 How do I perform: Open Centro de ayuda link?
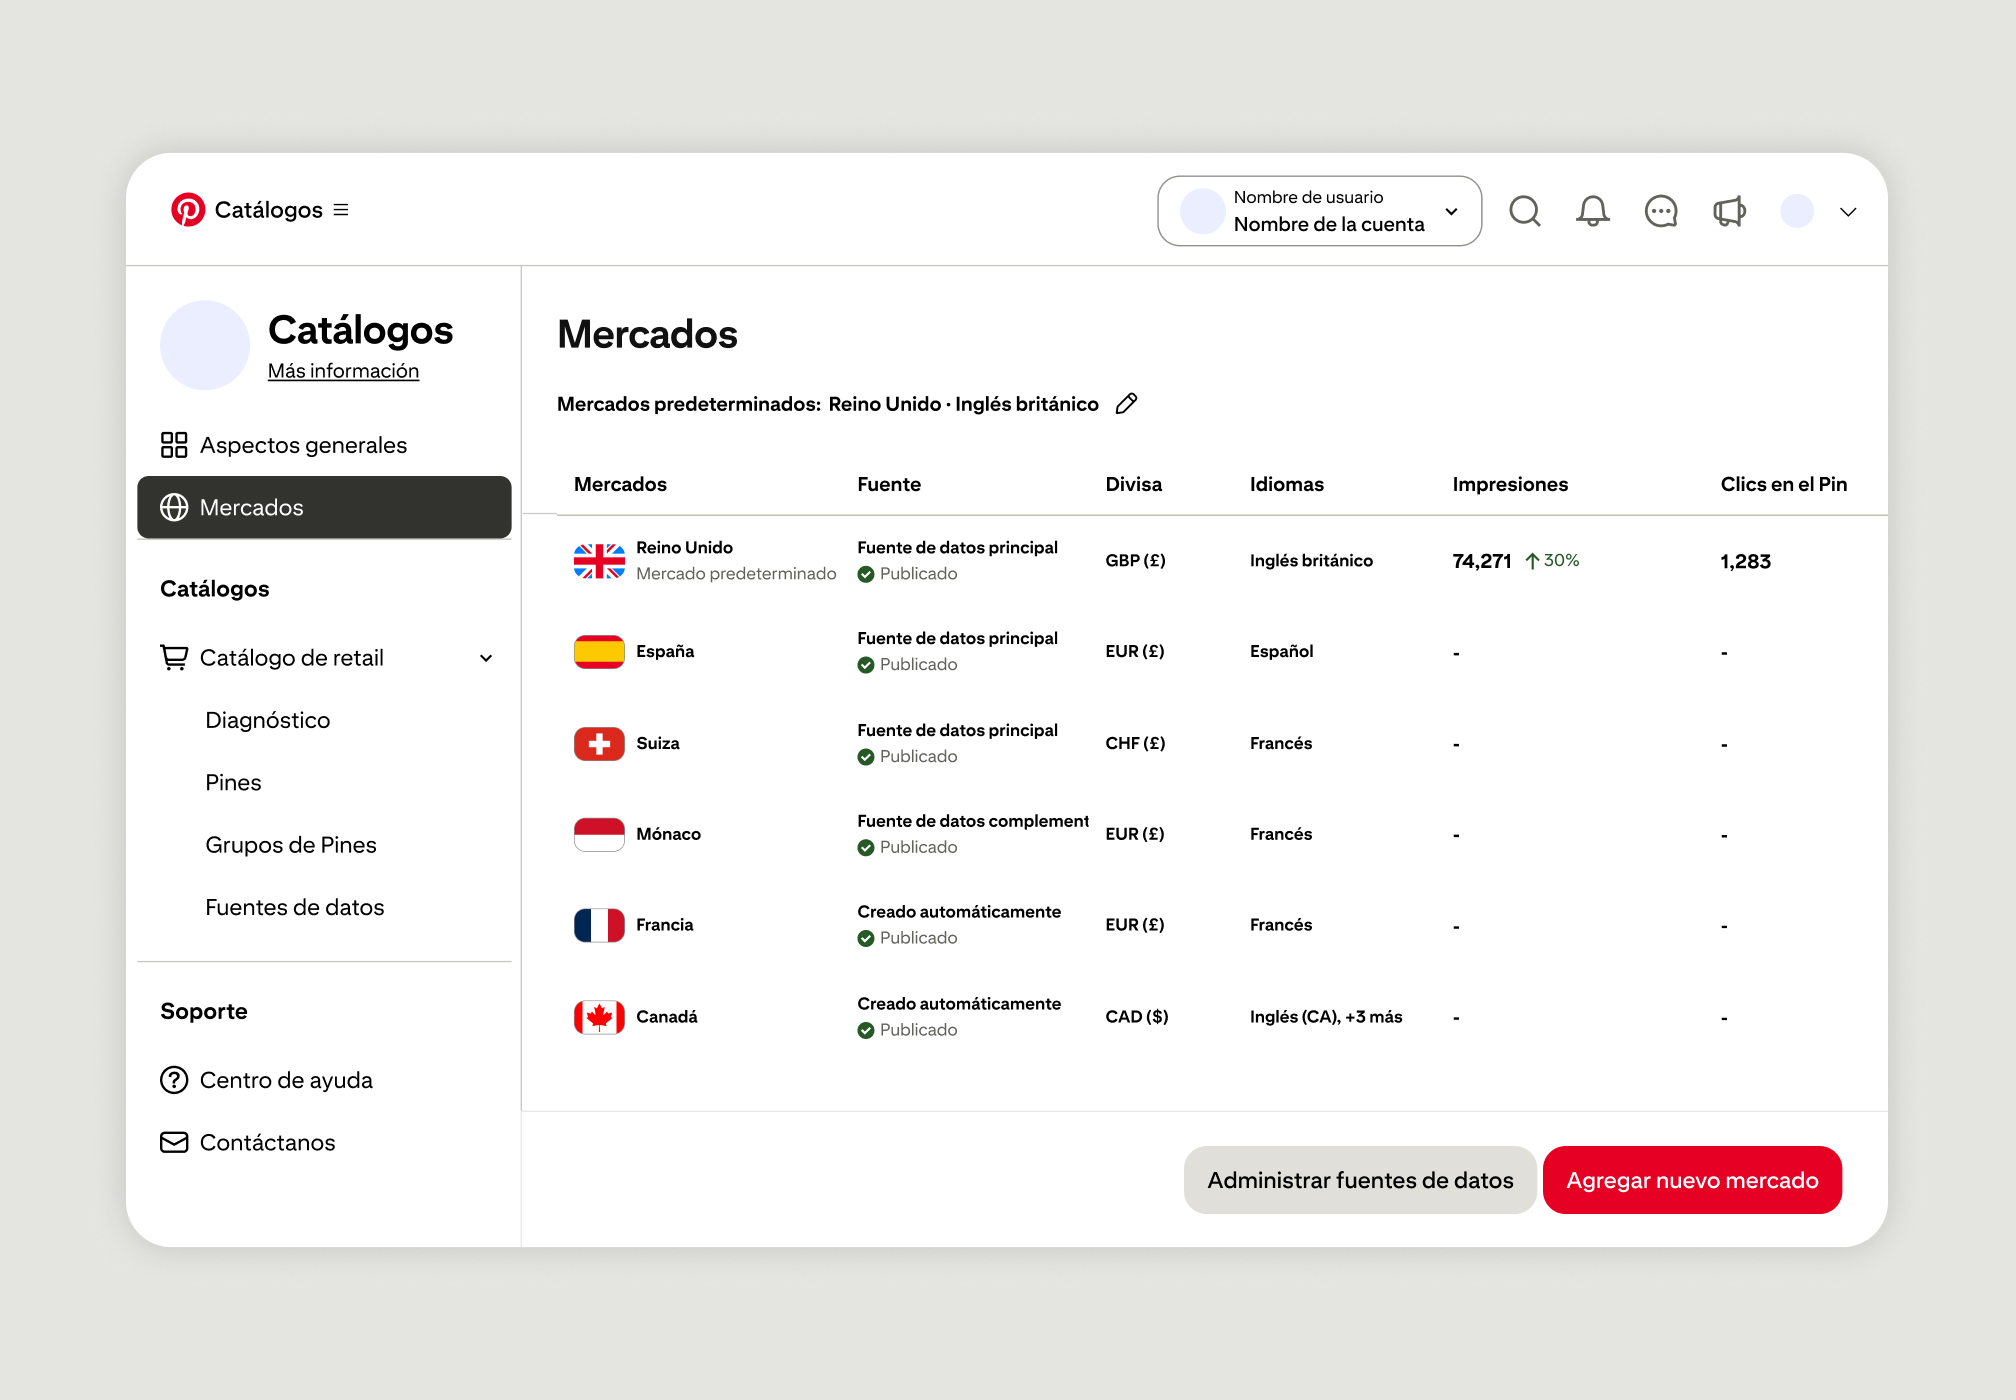[286, 1080]
